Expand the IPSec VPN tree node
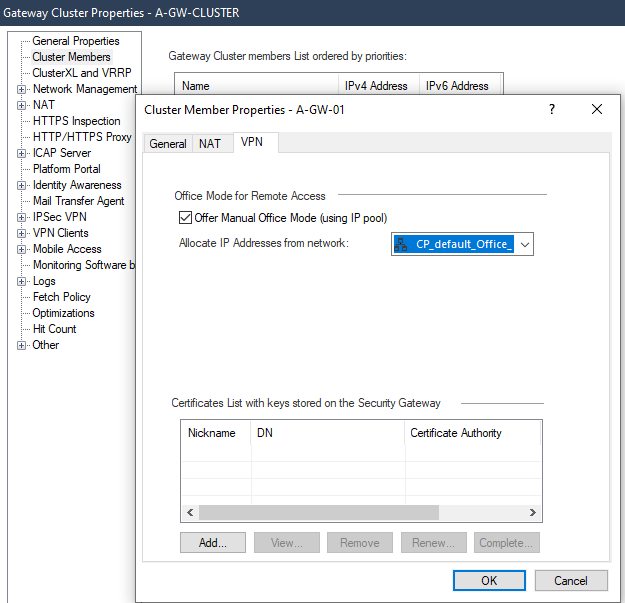 pos(23,217)
